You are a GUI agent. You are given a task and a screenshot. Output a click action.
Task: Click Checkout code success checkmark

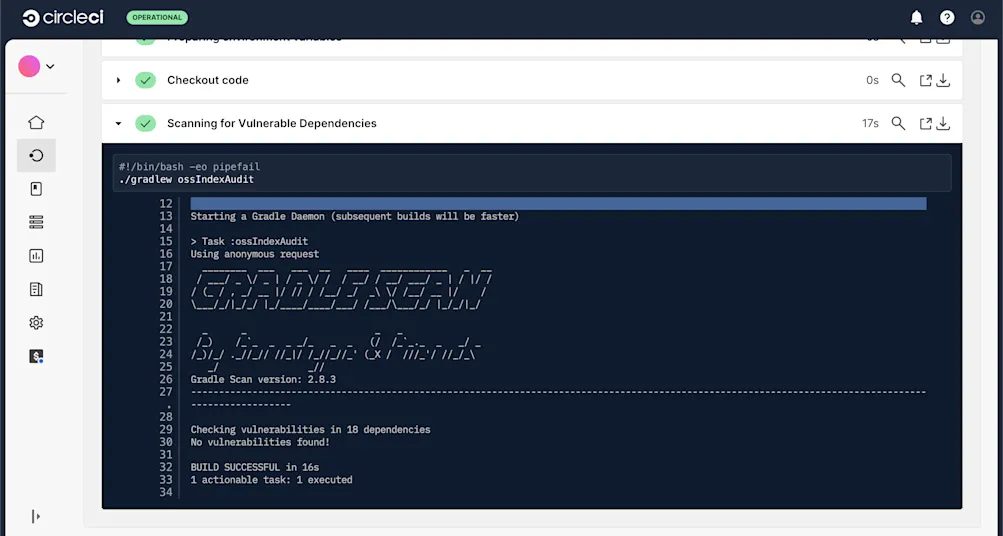click(146, 80)
